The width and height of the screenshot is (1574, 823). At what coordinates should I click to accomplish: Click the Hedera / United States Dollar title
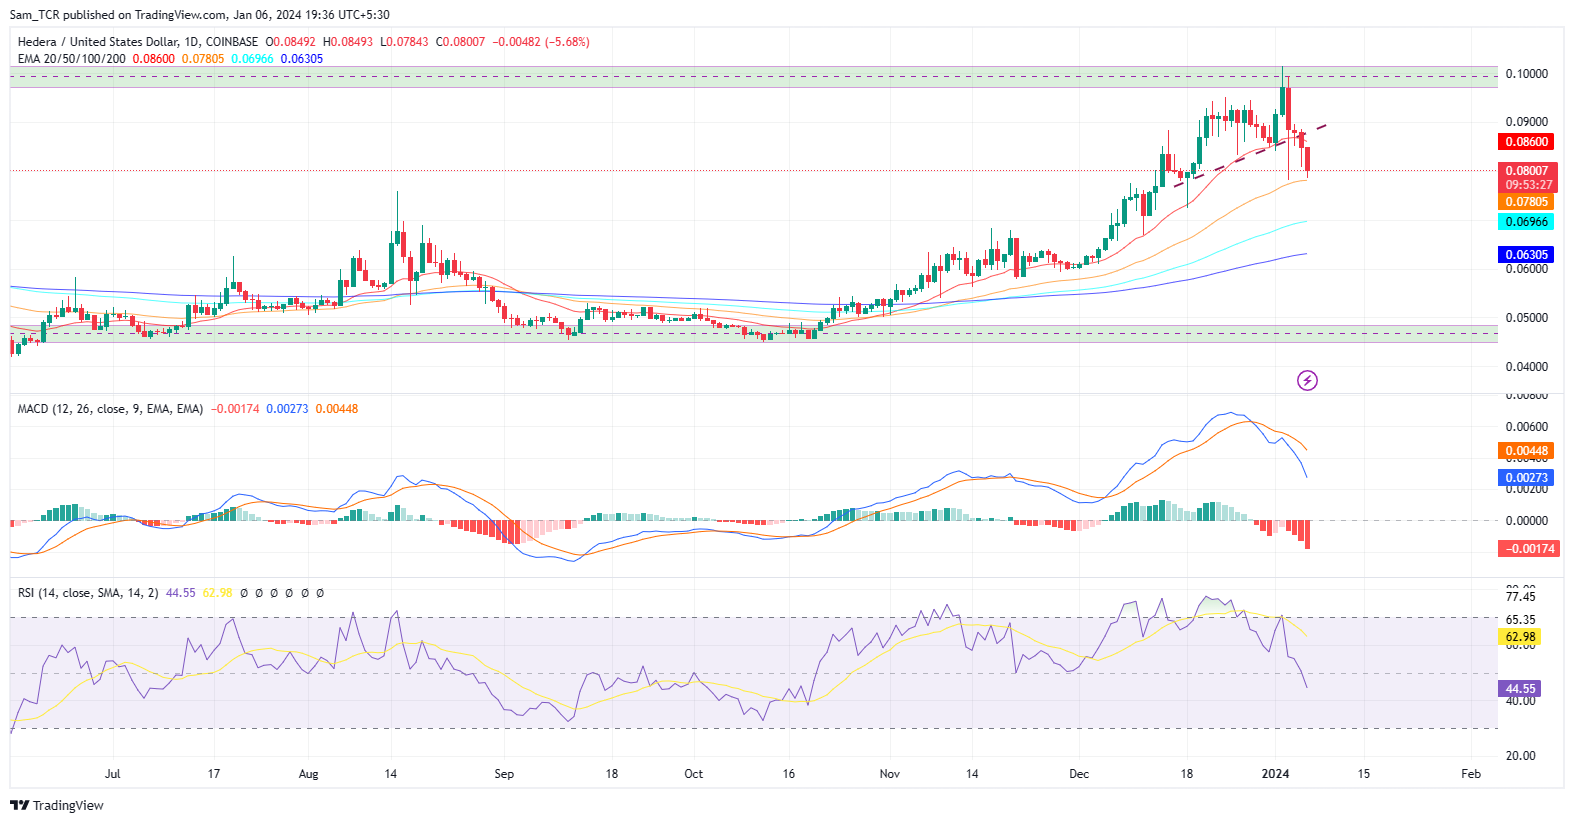tap(97, 42)
